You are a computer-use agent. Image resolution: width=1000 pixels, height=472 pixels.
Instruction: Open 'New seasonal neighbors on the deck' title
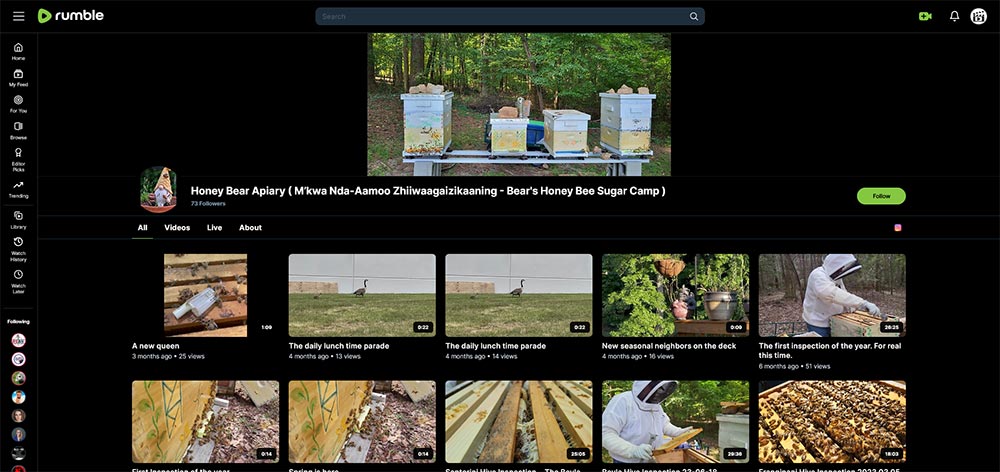coord(669,346)
